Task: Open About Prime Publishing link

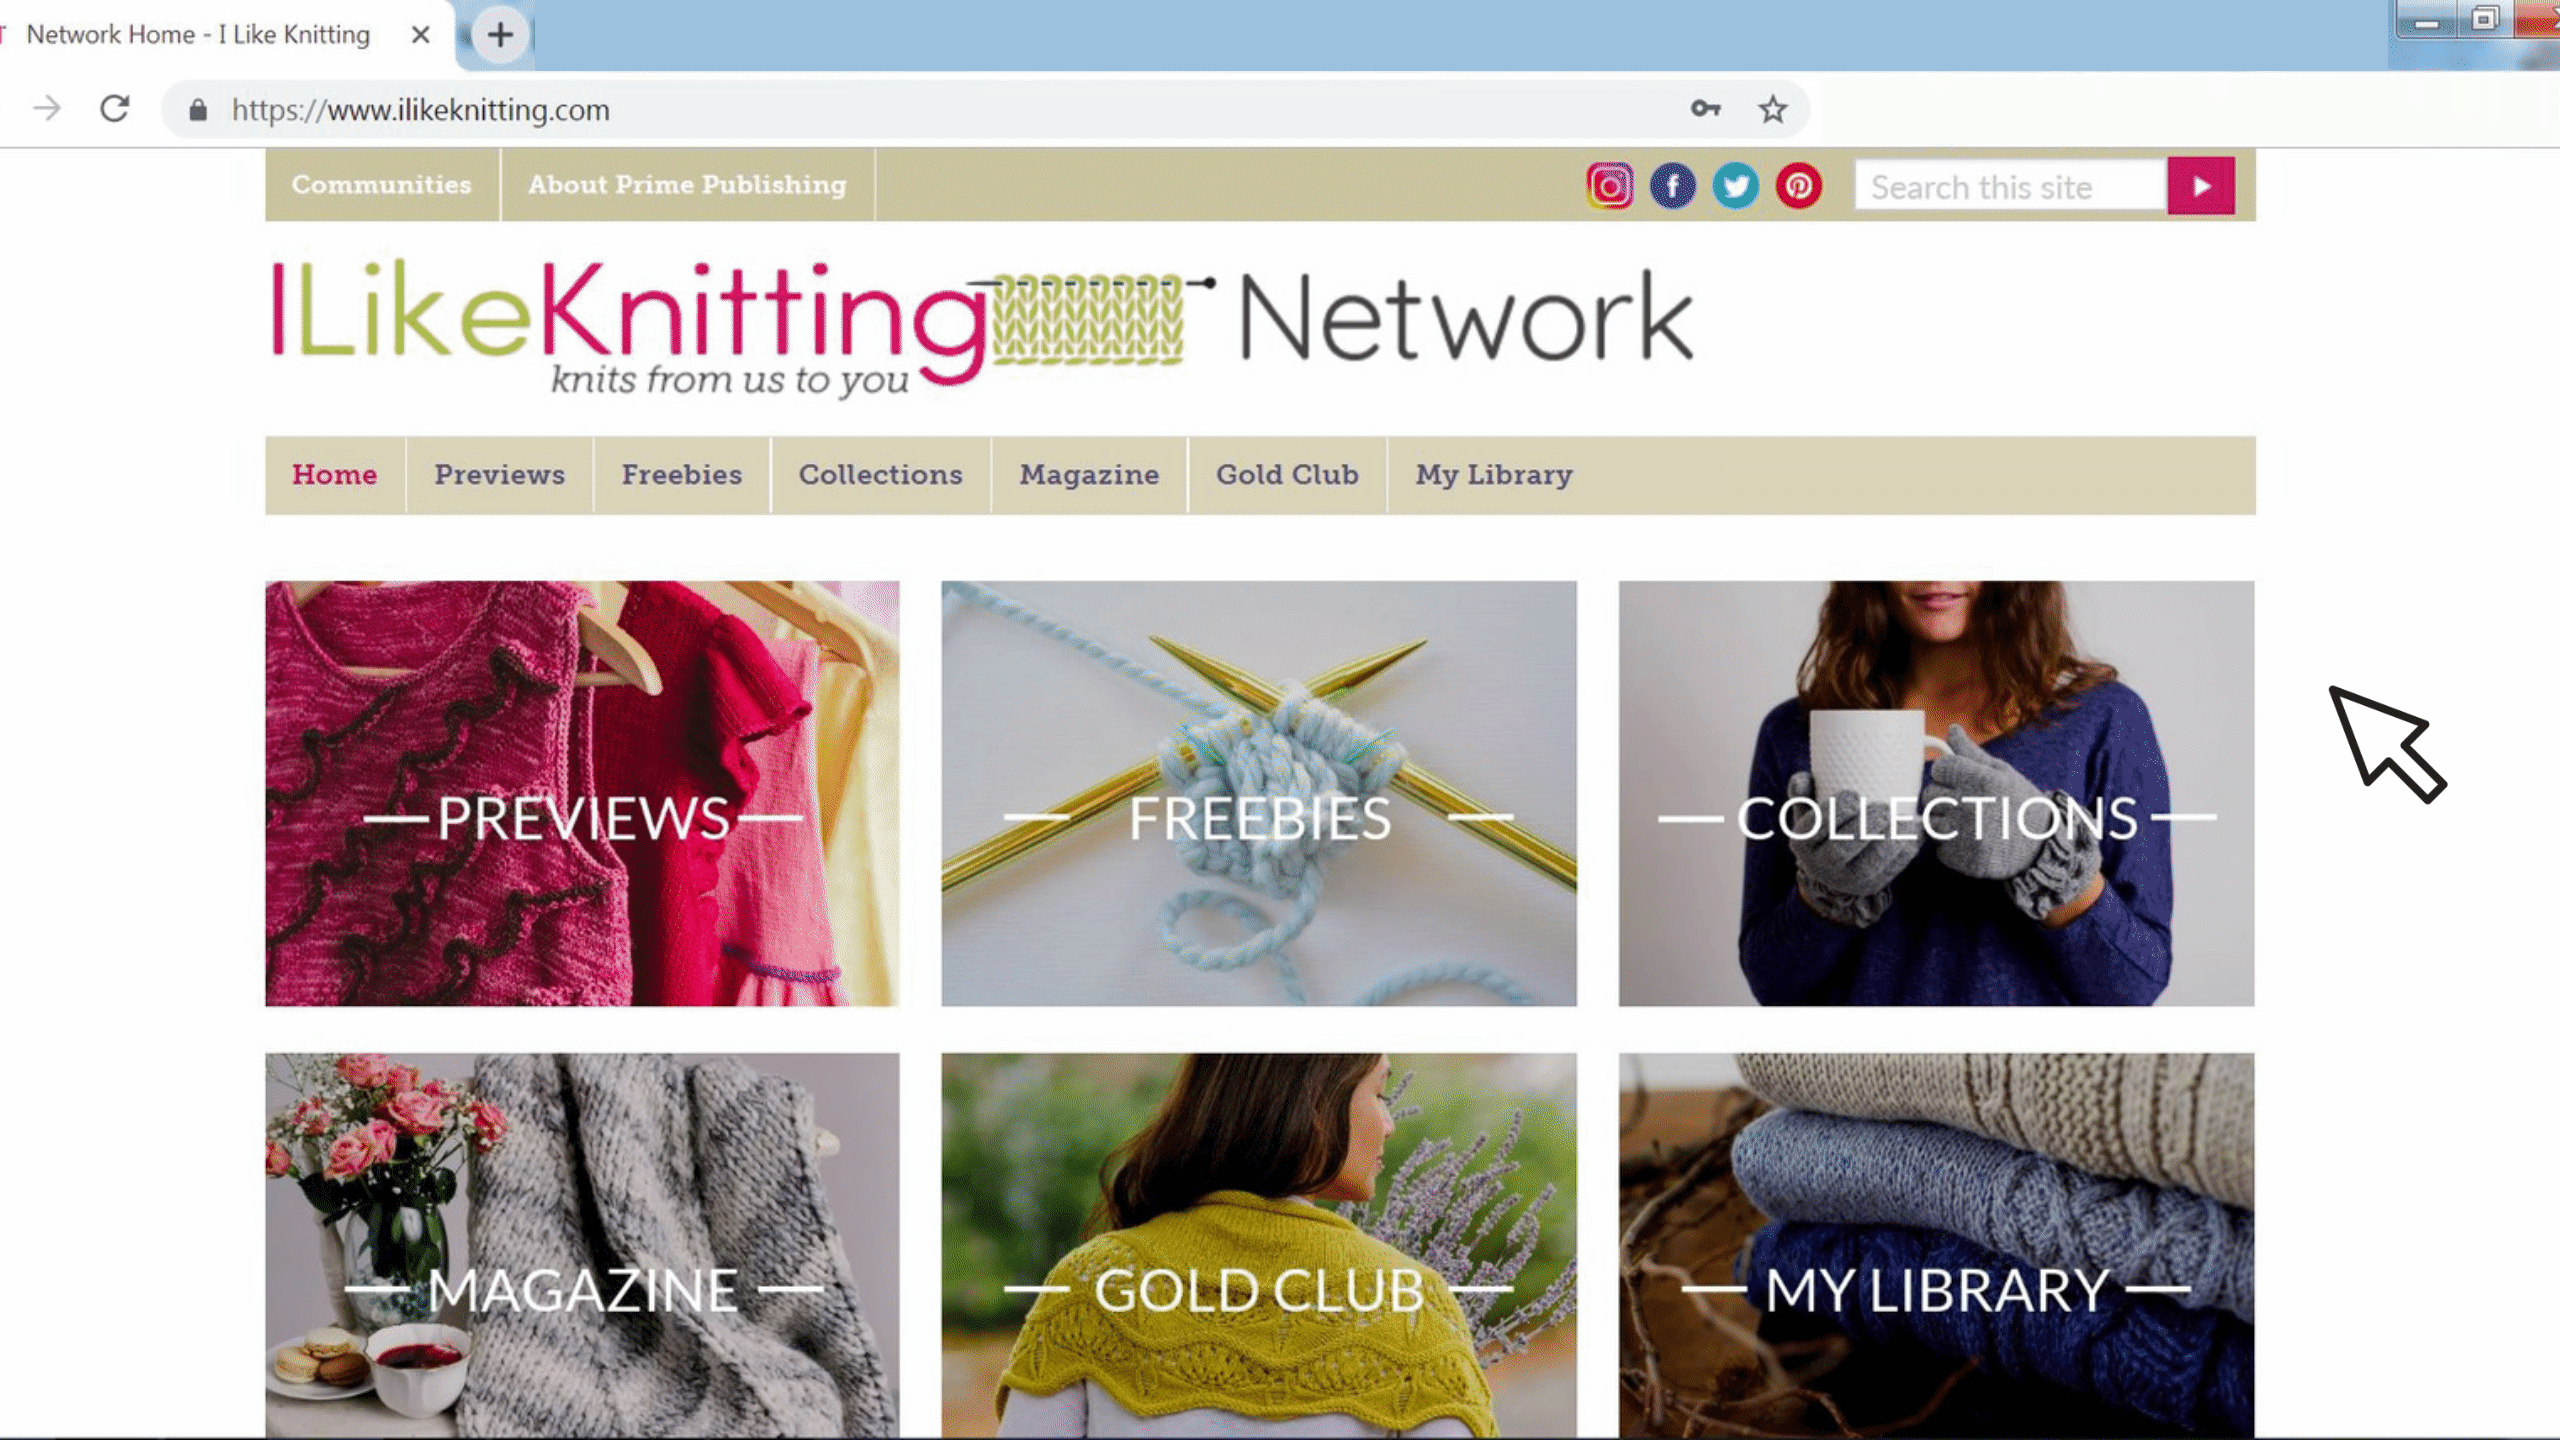Action: [687, 185]
